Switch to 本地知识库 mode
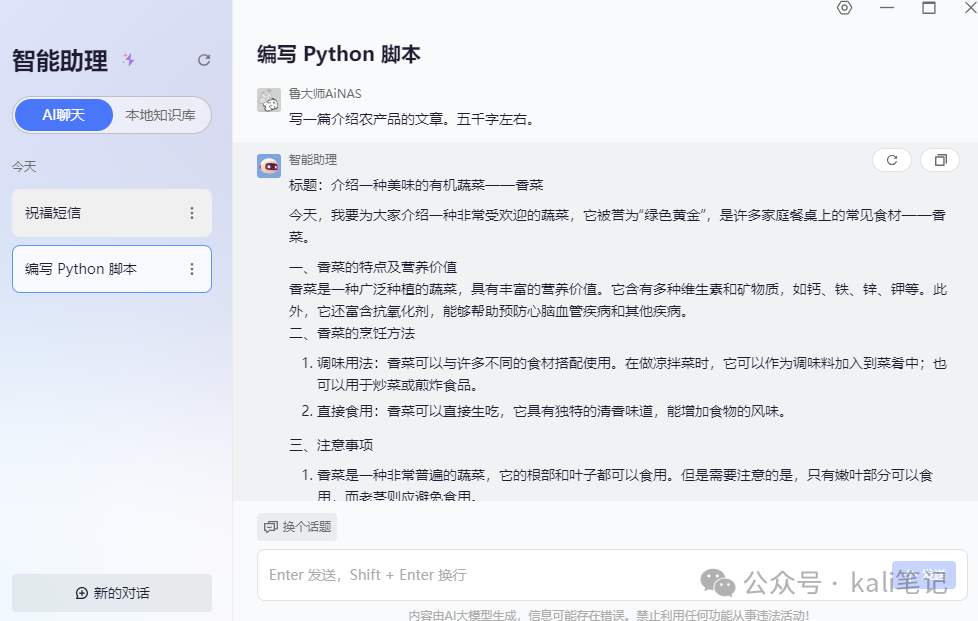 tap(160, 115)
